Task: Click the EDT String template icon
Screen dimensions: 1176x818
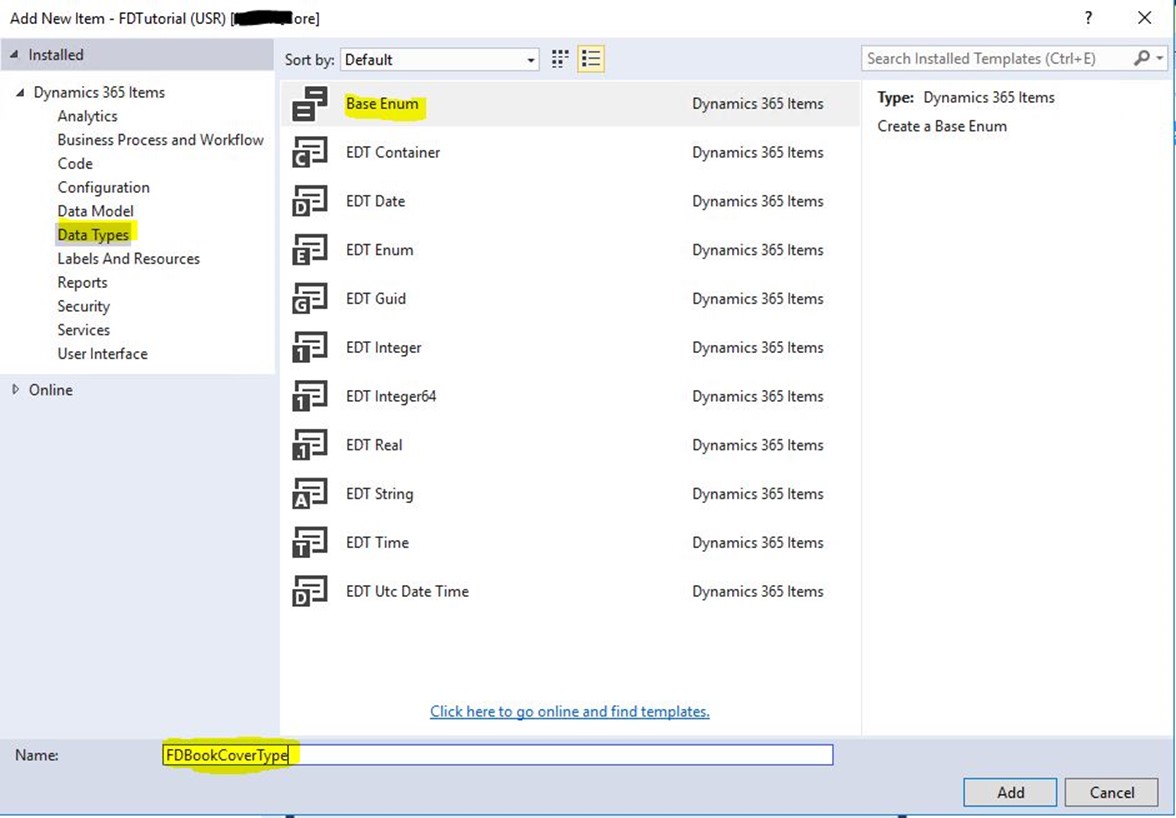Action: [310, 494]
